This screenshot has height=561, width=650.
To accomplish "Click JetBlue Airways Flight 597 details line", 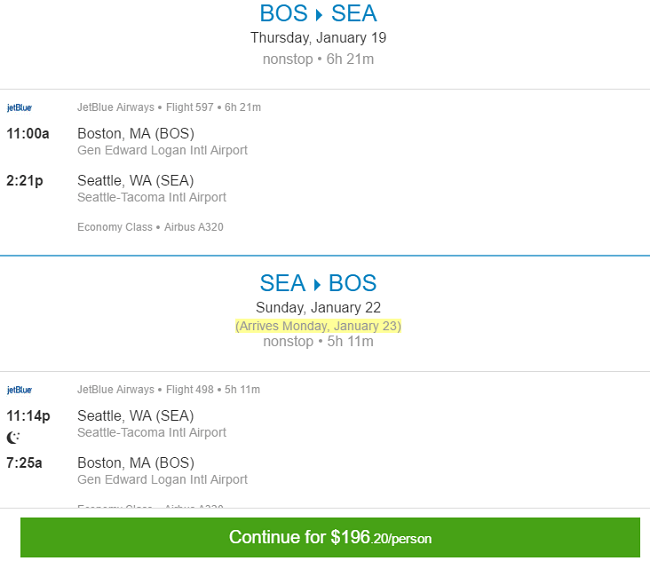I will coord(169,107).
